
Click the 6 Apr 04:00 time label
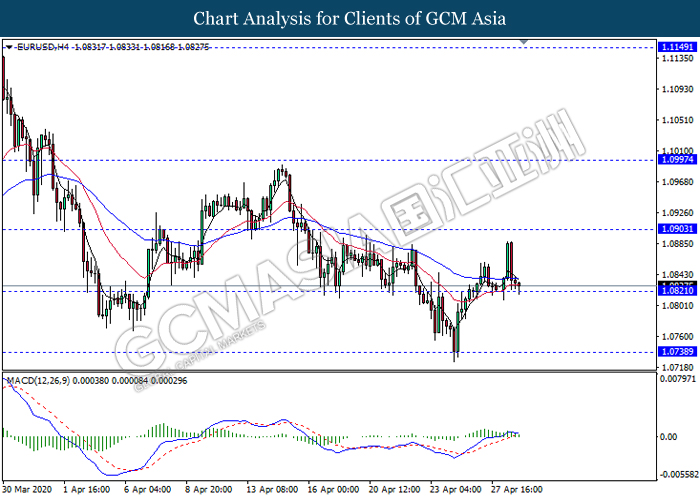pyautogui.click(x=147, y=489)
